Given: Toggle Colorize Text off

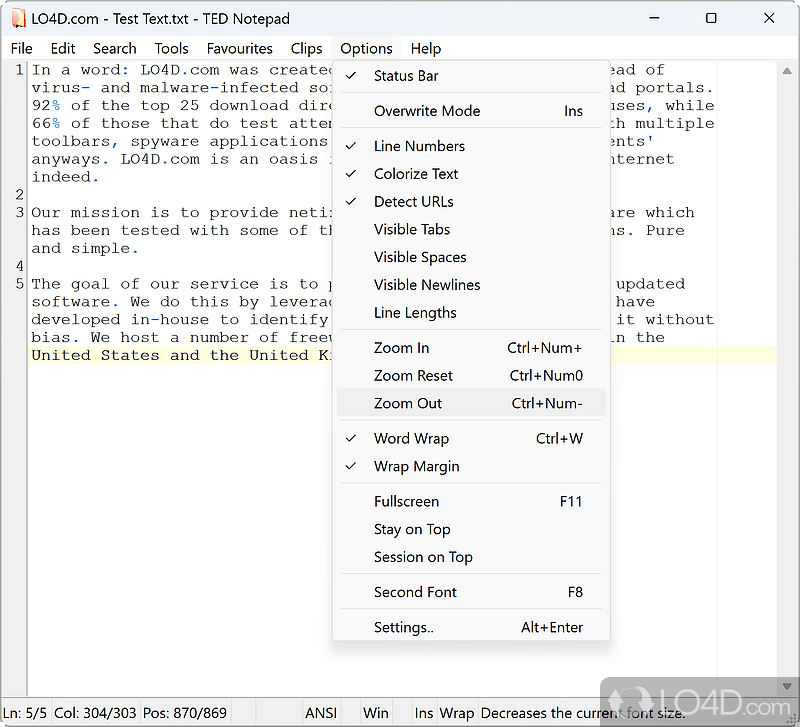Looking at the screenshot, I should (471, 174).
